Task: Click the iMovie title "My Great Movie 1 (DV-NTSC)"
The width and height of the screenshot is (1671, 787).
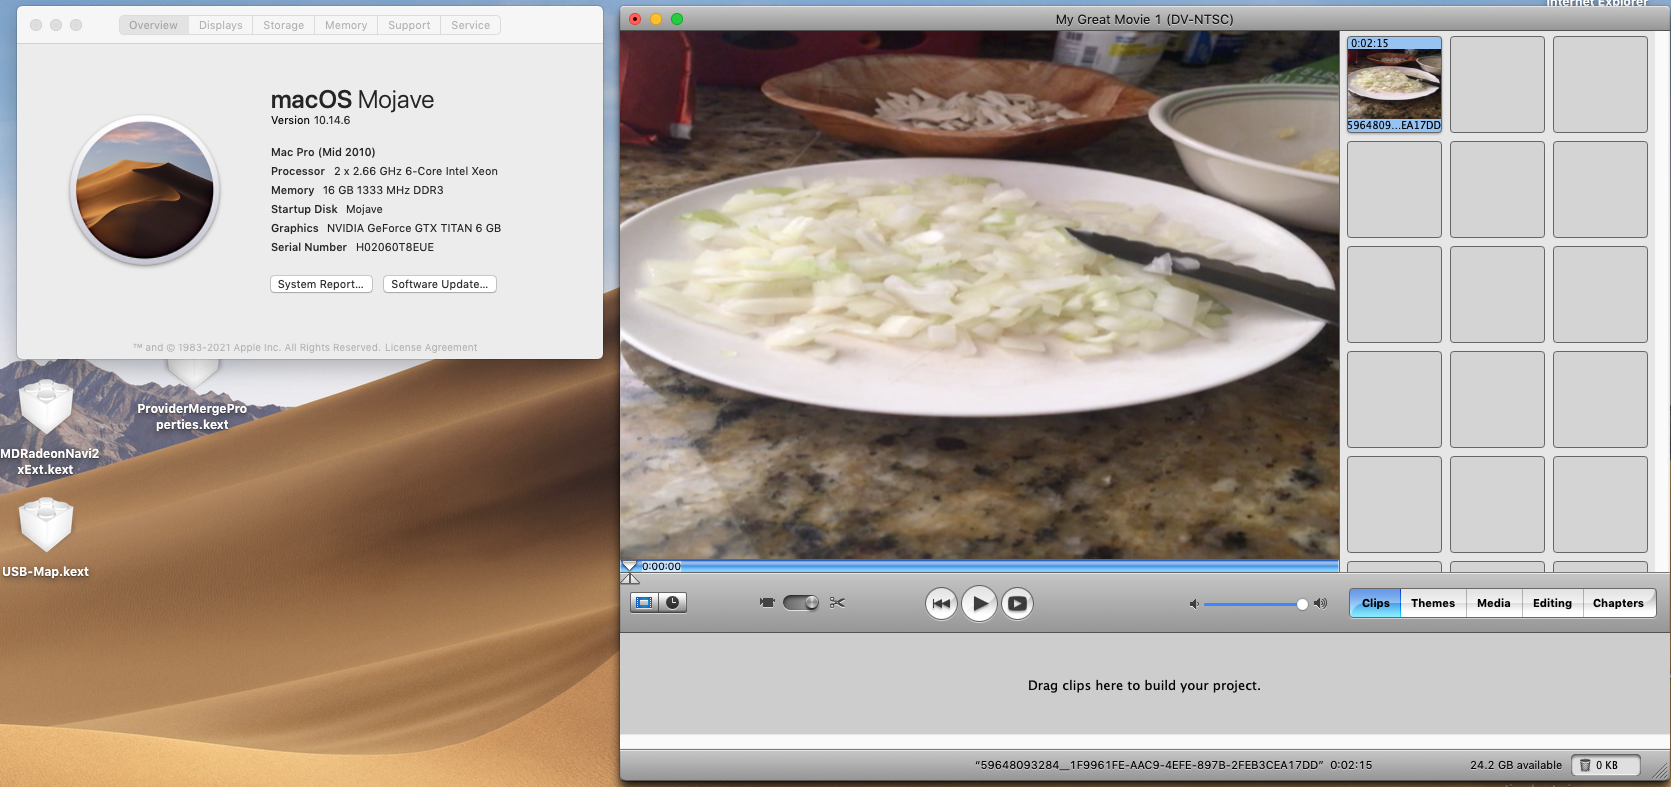Action: [x=1144, y=19]
